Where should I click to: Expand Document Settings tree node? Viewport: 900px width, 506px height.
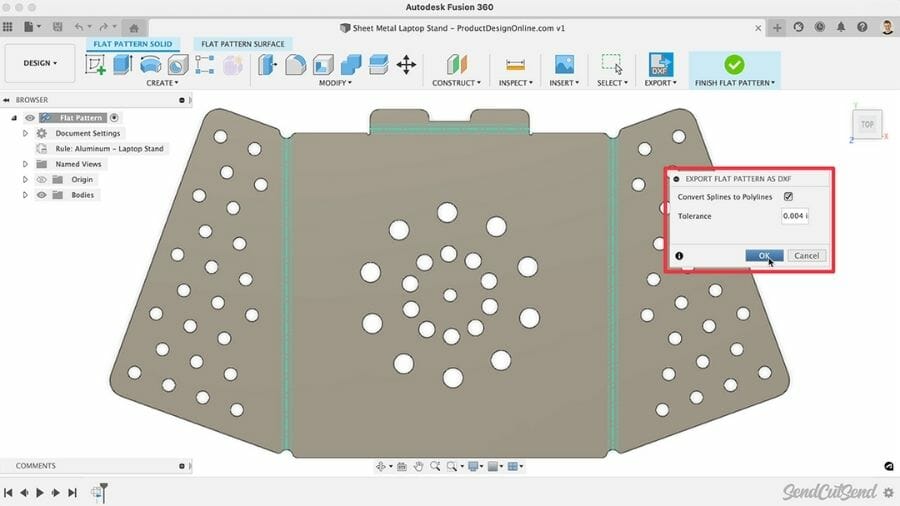[25, 133]
